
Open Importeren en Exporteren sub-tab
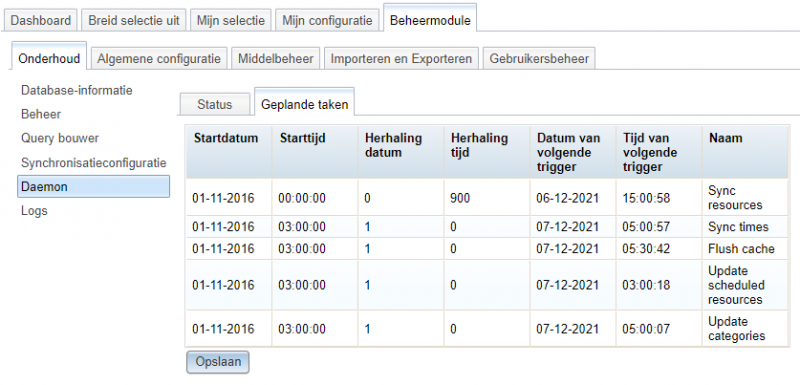(x=401, y=59)
